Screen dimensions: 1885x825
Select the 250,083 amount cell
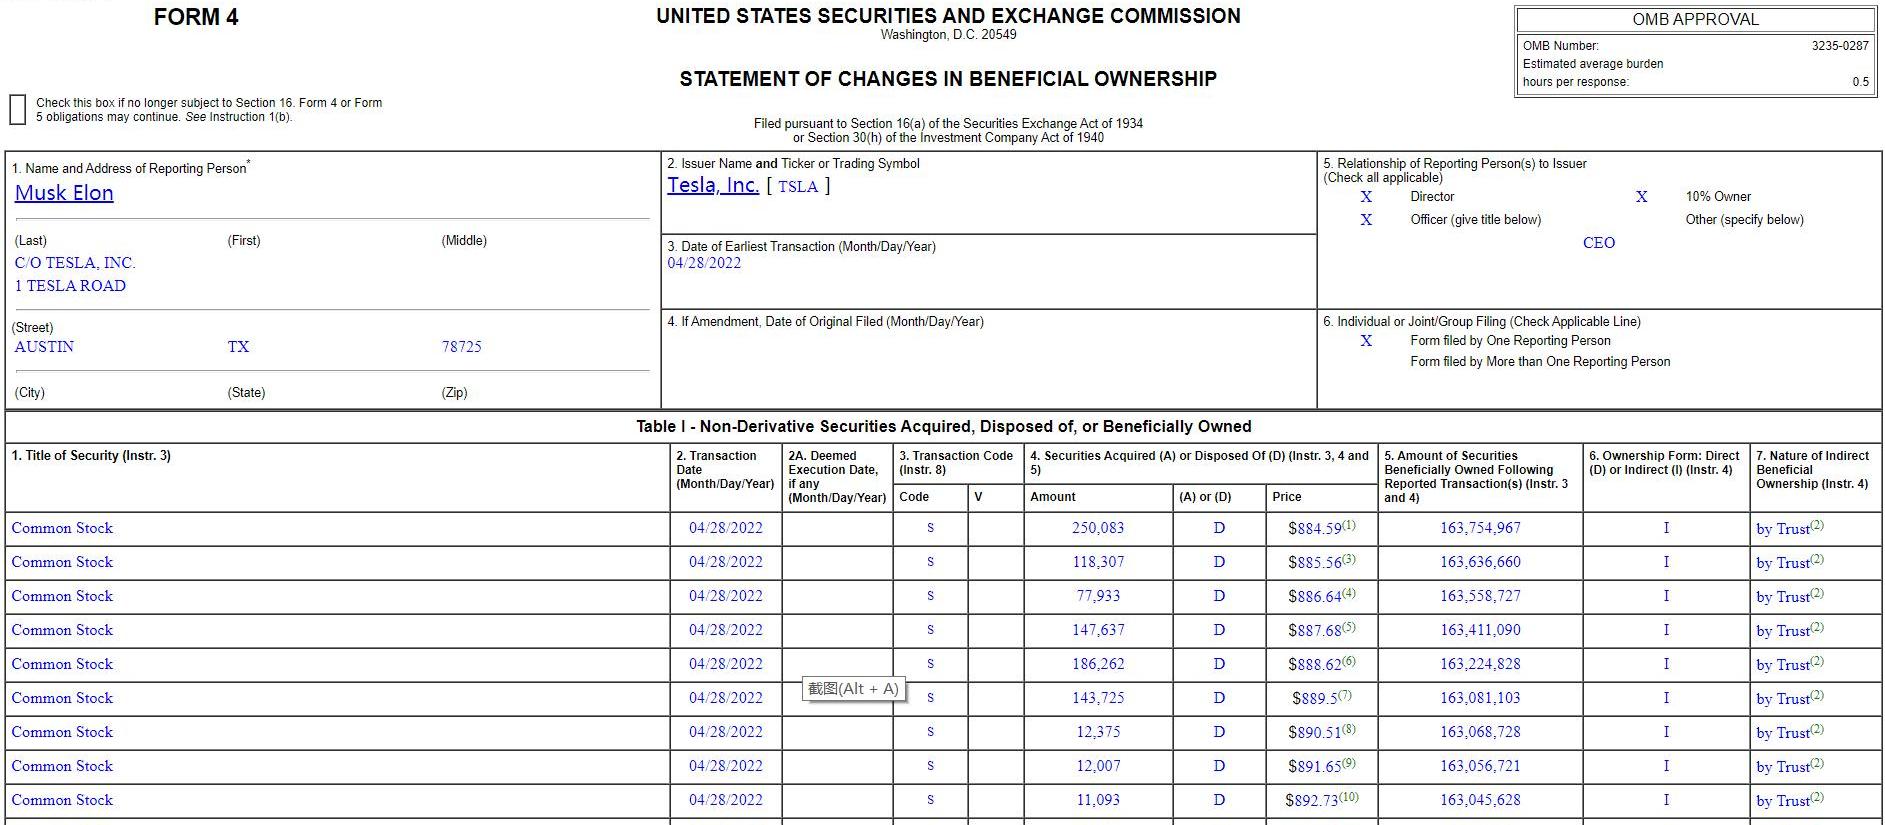(x=1098, y=528)
